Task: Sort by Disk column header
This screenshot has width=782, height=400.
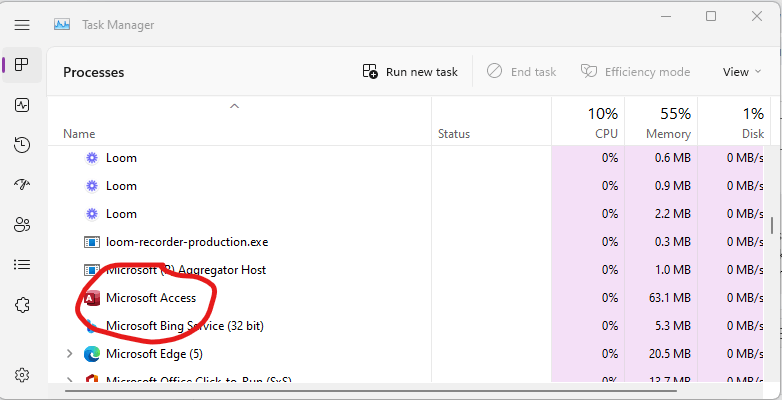Action: 734,121
